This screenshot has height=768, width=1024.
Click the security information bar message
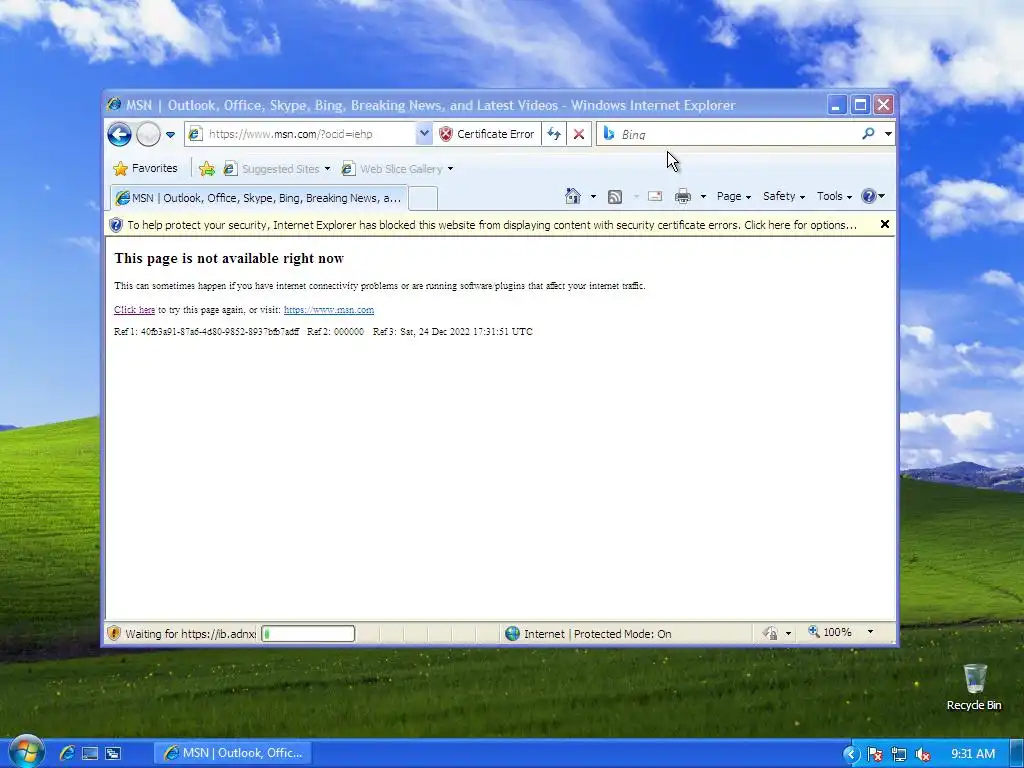tap(491, 225)
